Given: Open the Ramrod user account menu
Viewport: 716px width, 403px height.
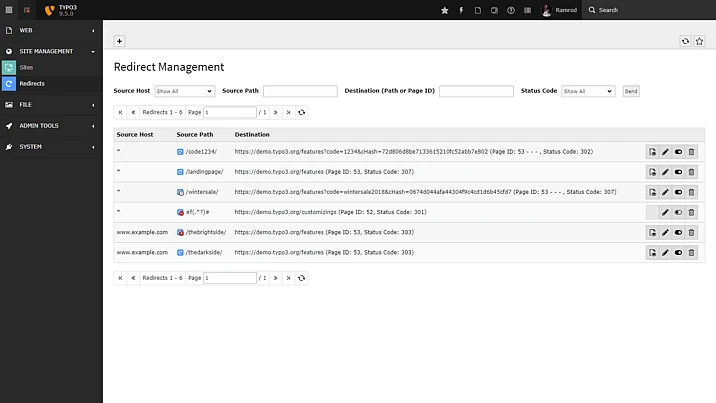Looking at the screenshot, I should pyautogui.click(x=560, y=10).
